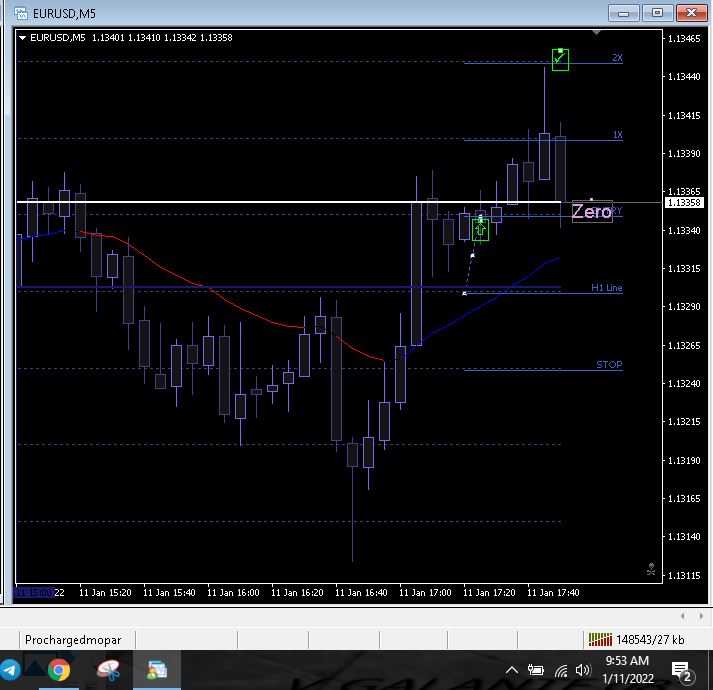Click the current price tag 1.13358

click(684, 203)
